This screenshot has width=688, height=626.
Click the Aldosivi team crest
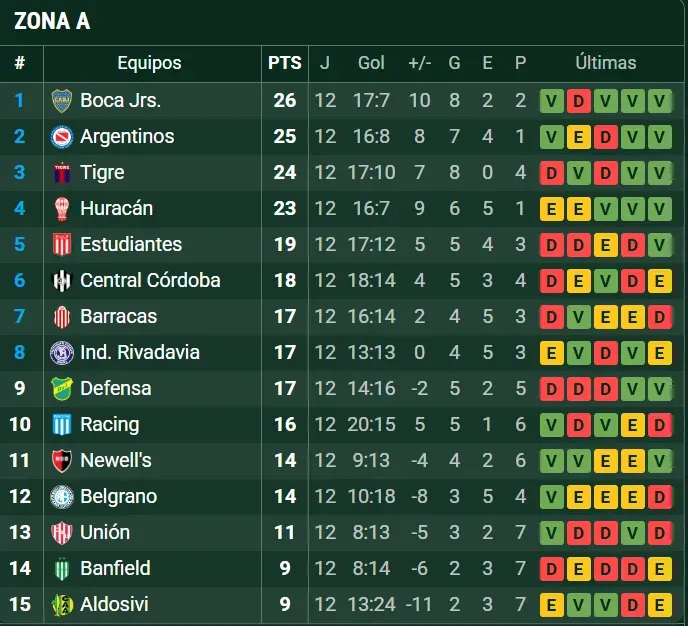click(x=62, y=604)
